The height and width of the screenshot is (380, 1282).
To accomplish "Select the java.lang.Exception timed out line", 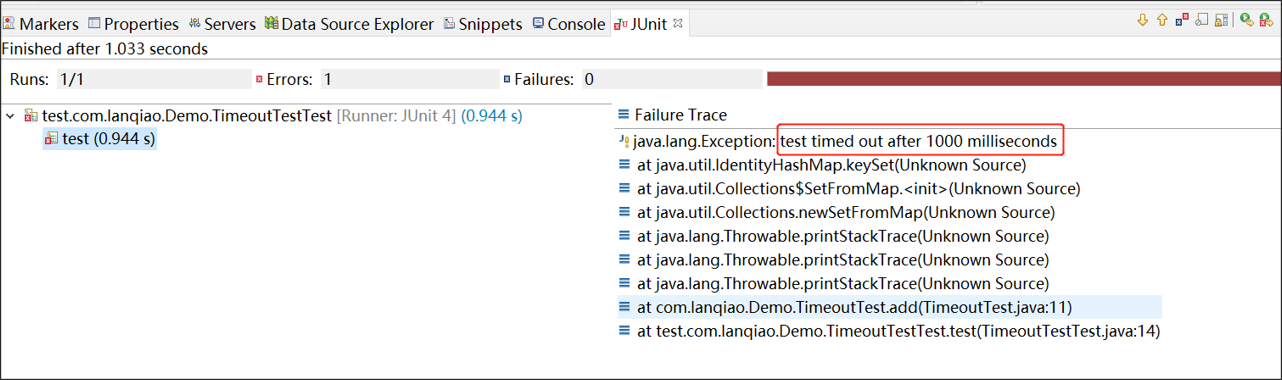I will click(838, 142).
